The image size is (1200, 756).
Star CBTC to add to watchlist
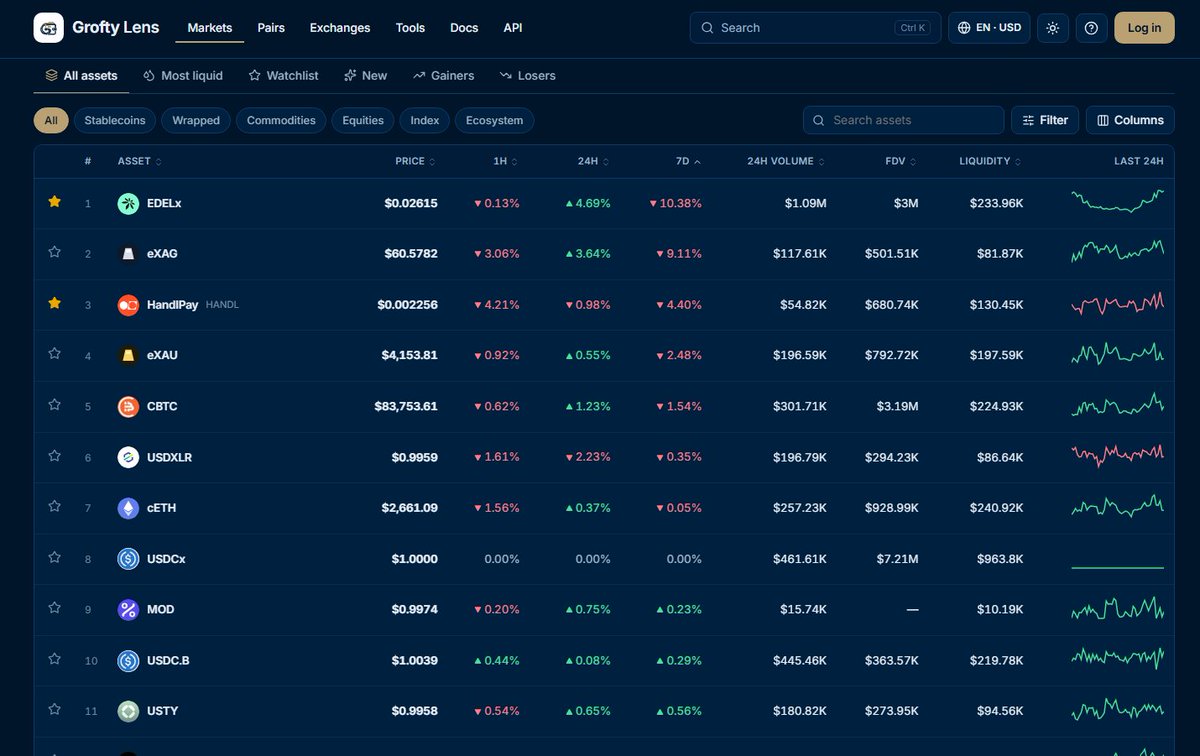(x=55, y=405)
